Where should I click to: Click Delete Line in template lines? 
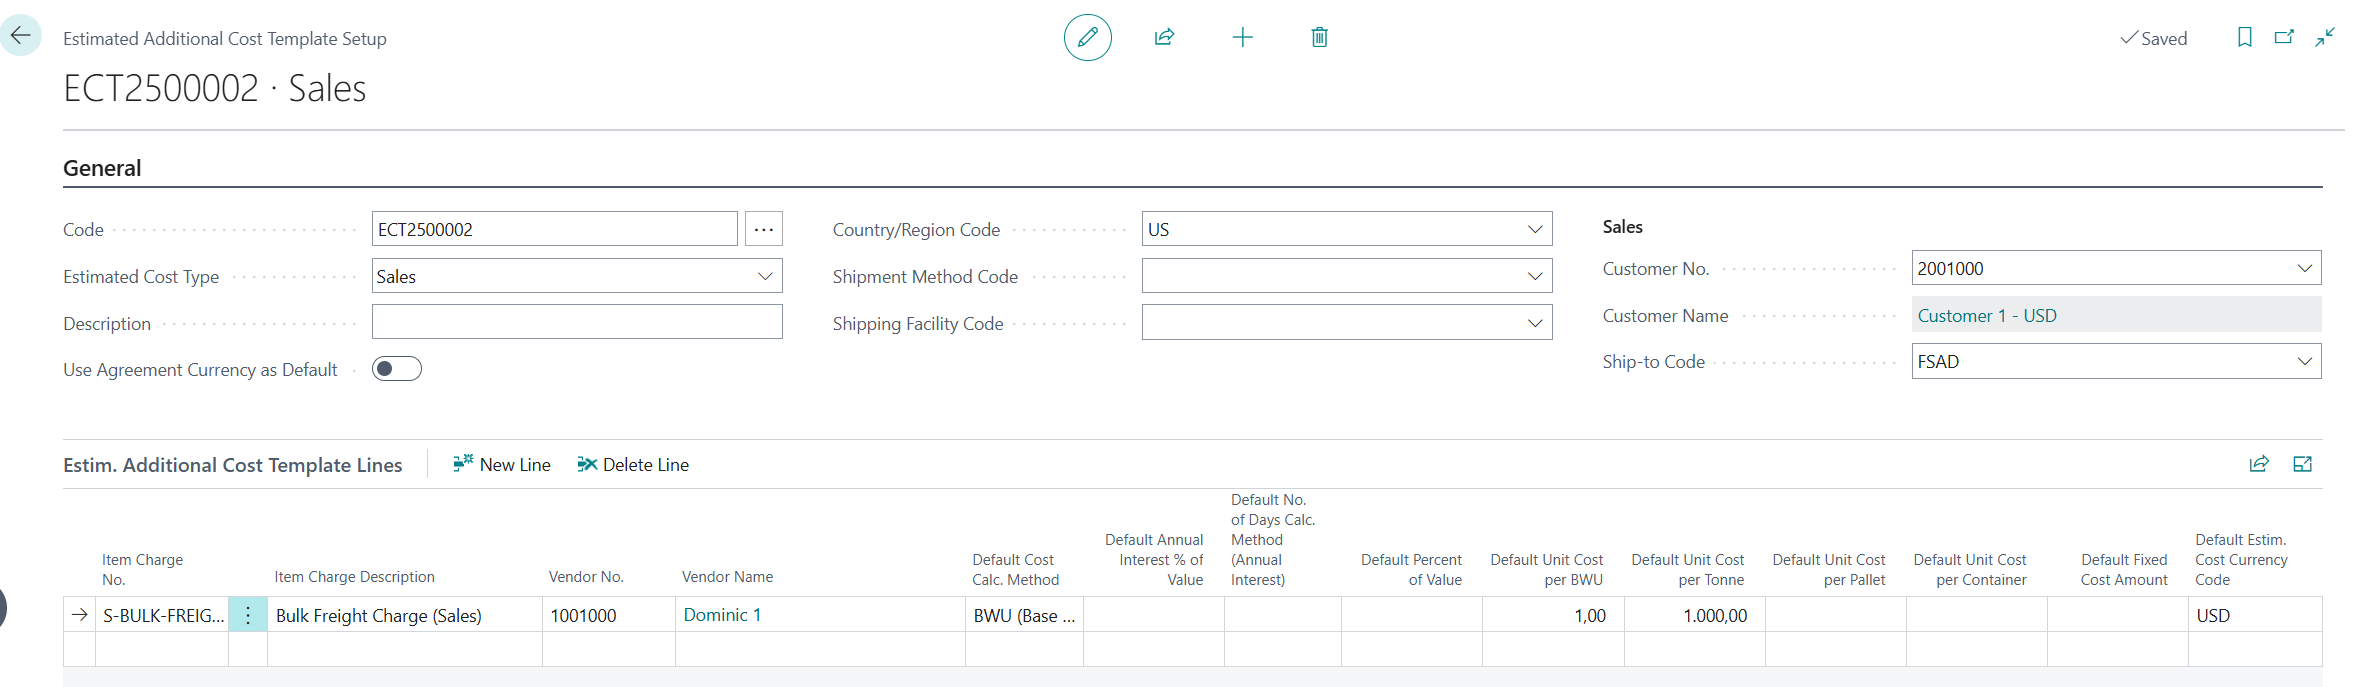[x=633, y=464]
